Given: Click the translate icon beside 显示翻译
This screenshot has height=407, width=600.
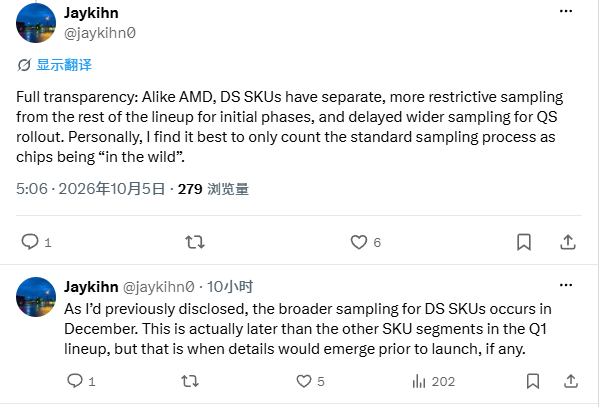Looking at the screenshot, I should pos(24,65).
